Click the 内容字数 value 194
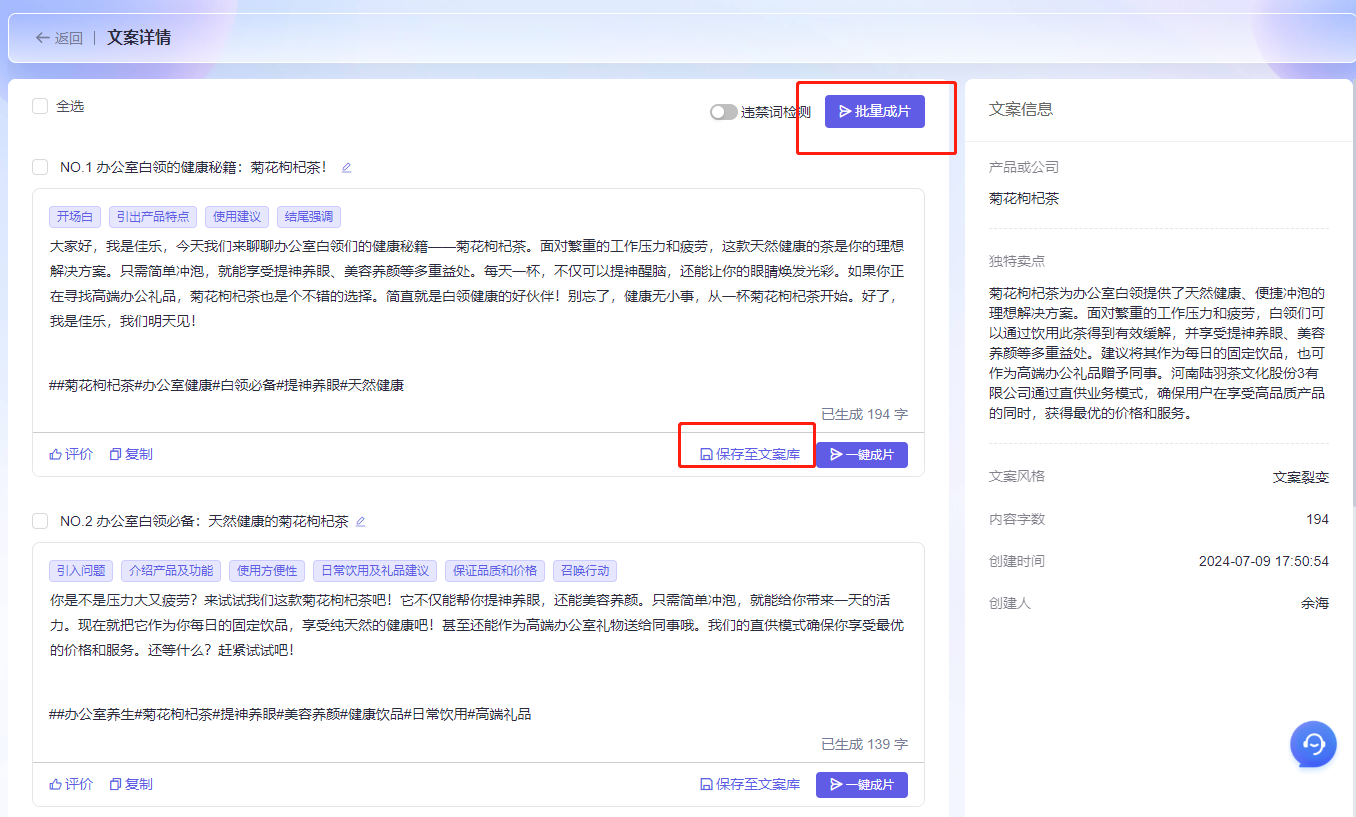 [x=1317, y=519]
